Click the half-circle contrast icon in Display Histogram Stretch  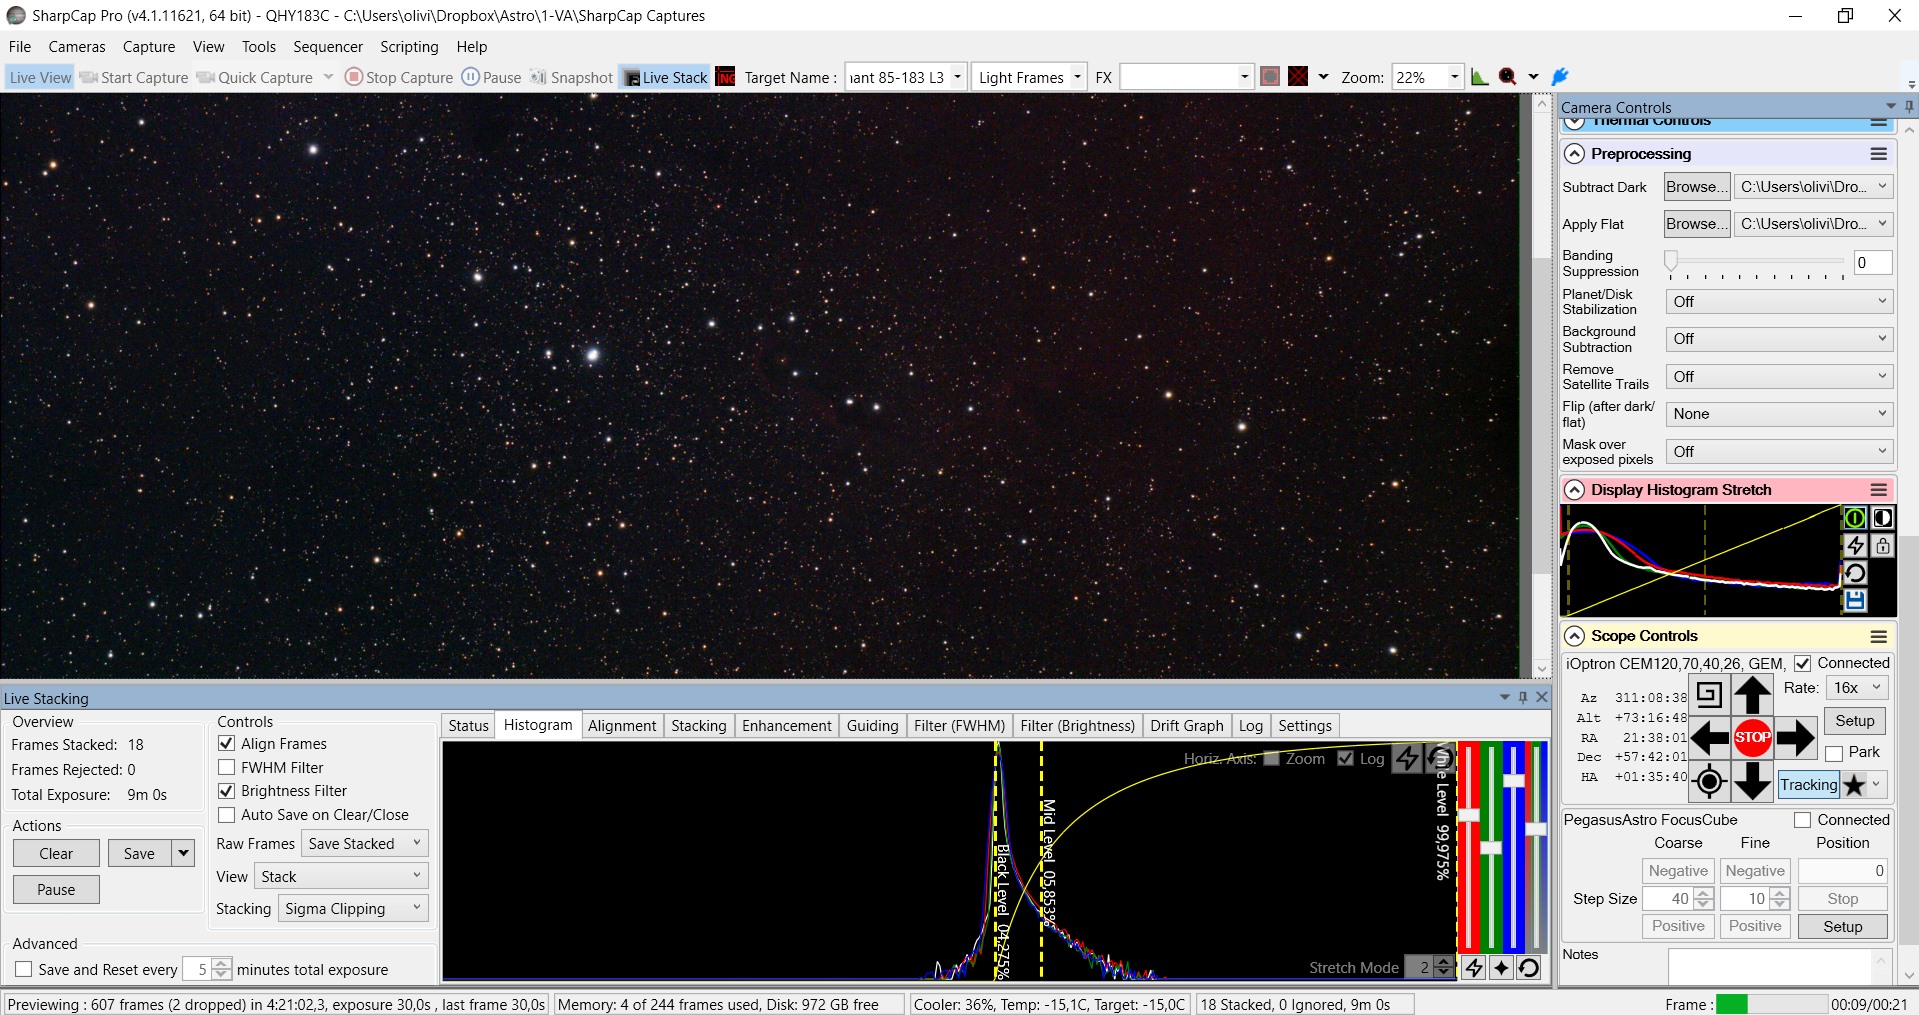[1883, 518]
